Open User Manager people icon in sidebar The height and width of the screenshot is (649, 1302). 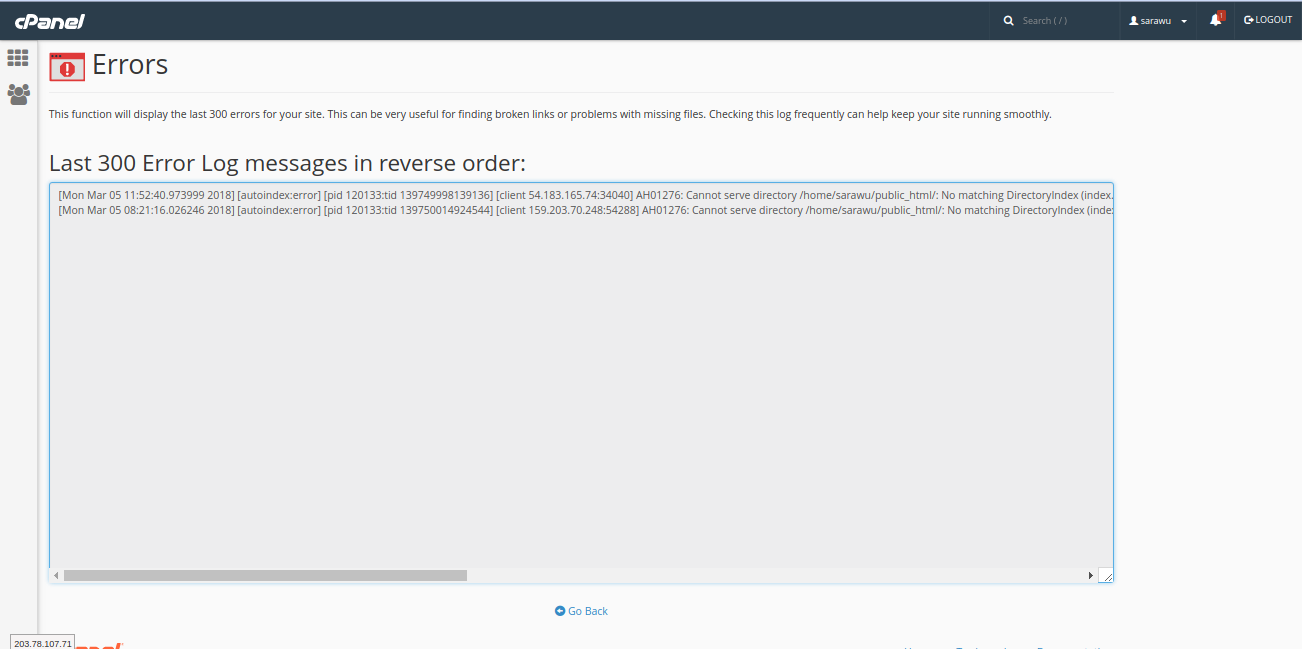click(x=18, y=94)
